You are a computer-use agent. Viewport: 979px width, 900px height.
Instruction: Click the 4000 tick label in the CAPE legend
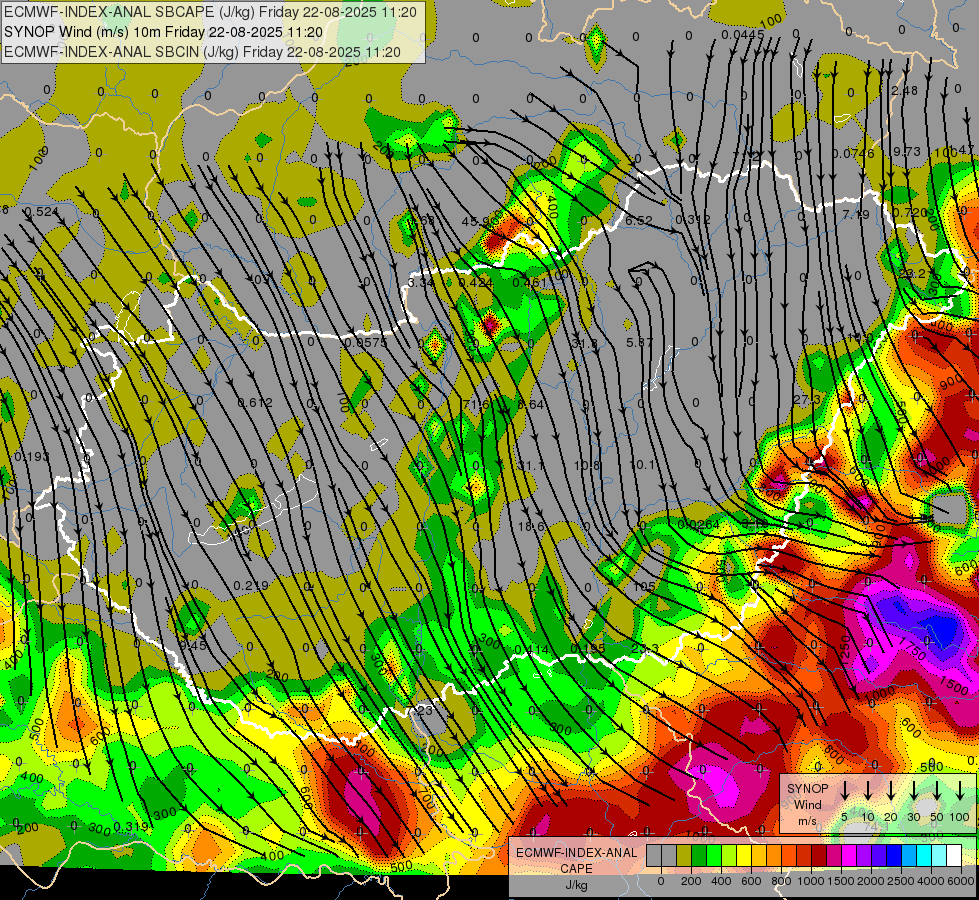click(x=931, y=881)
